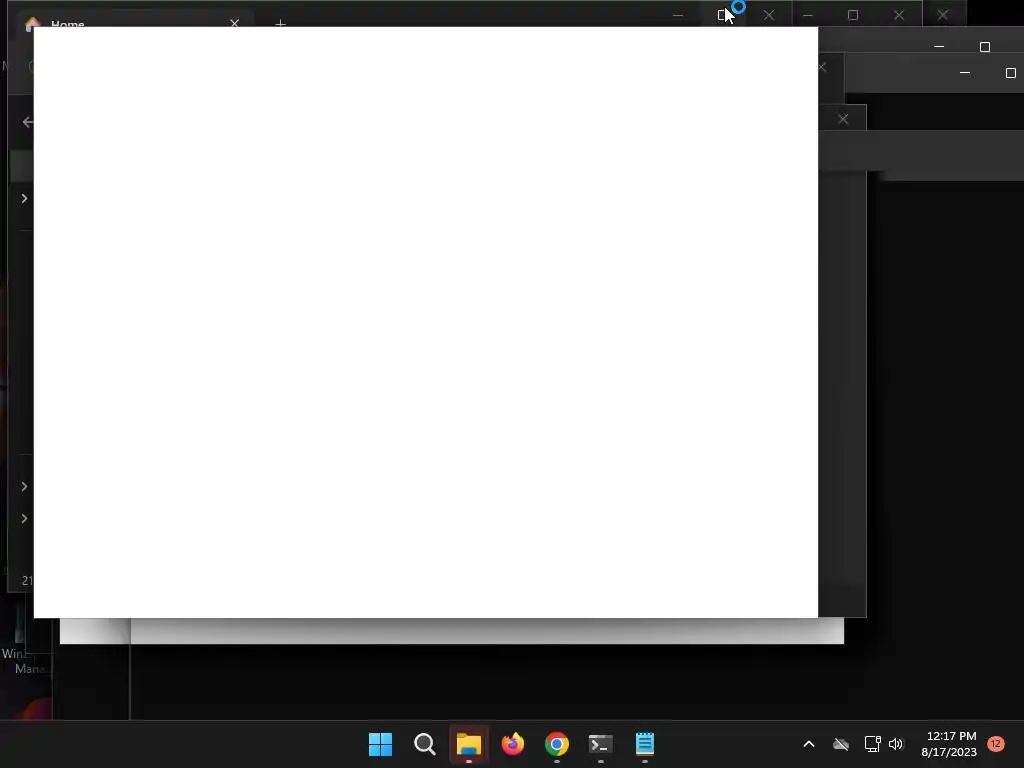
Task: Open the volume control in the tray
Action: (896, 744)
